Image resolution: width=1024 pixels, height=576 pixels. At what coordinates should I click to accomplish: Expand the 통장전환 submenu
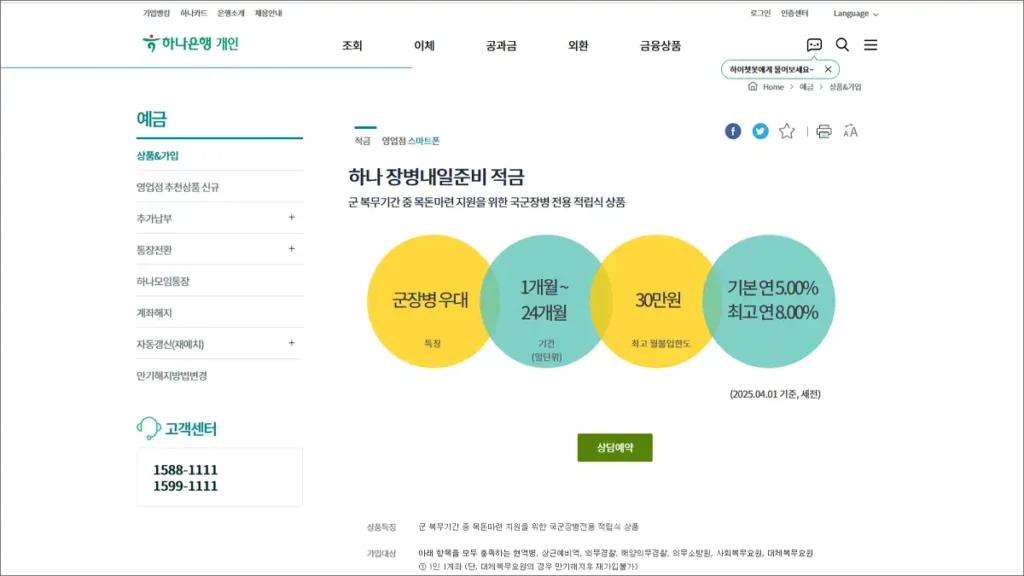click(x=291, y=249)
